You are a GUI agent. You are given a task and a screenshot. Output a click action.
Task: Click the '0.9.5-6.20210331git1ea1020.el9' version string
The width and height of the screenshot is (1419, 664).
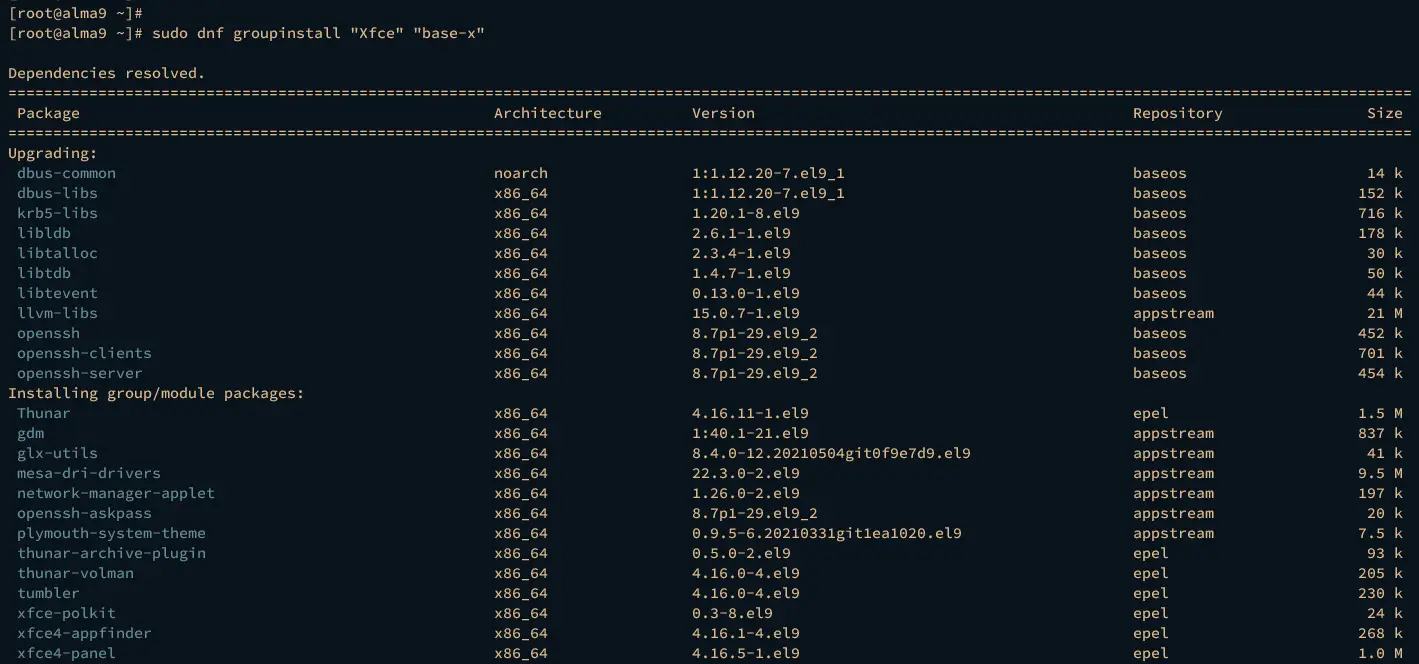[x=827, y=533]
